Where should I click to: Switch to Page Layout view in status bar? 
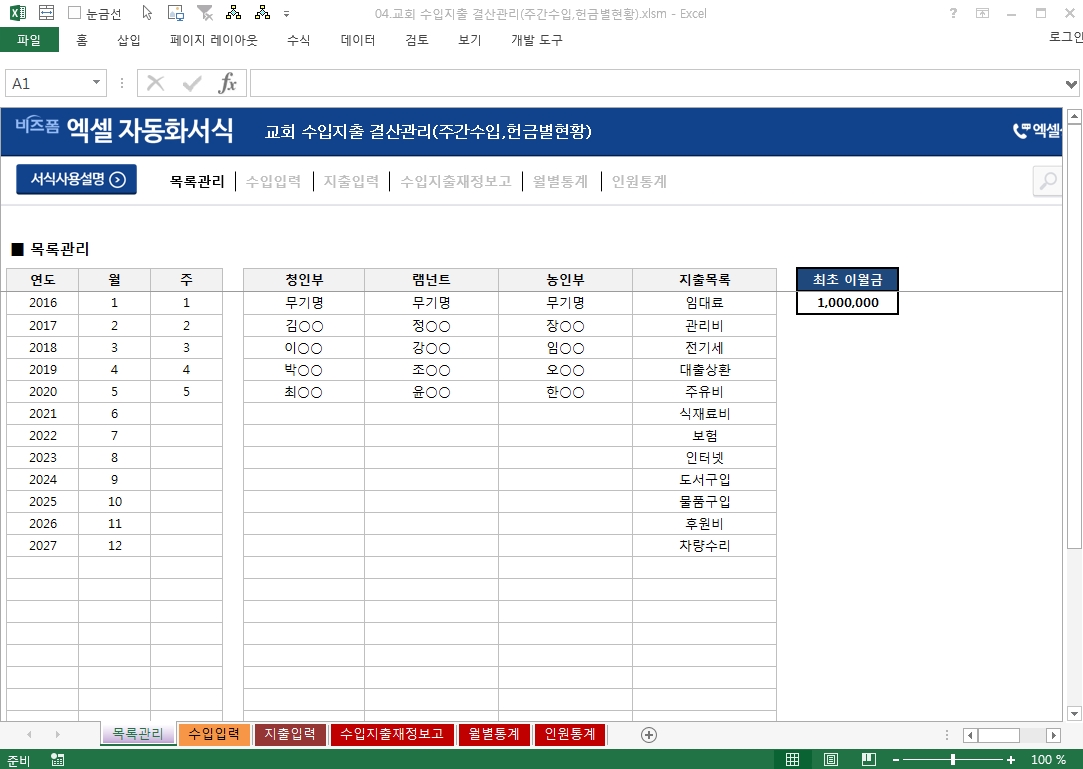tap(831, 760)
